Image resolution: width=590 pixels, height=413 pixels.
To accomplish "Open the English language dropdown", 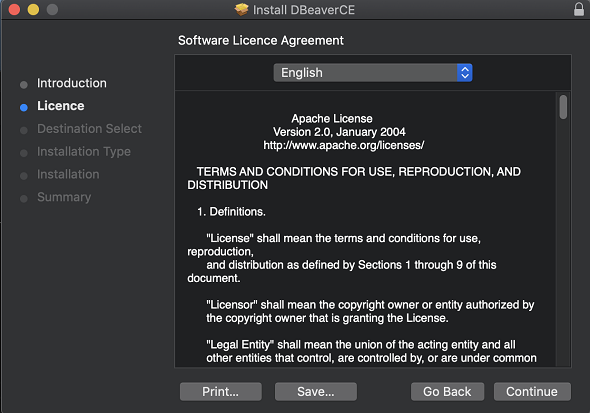I will [x=373, y=73].
